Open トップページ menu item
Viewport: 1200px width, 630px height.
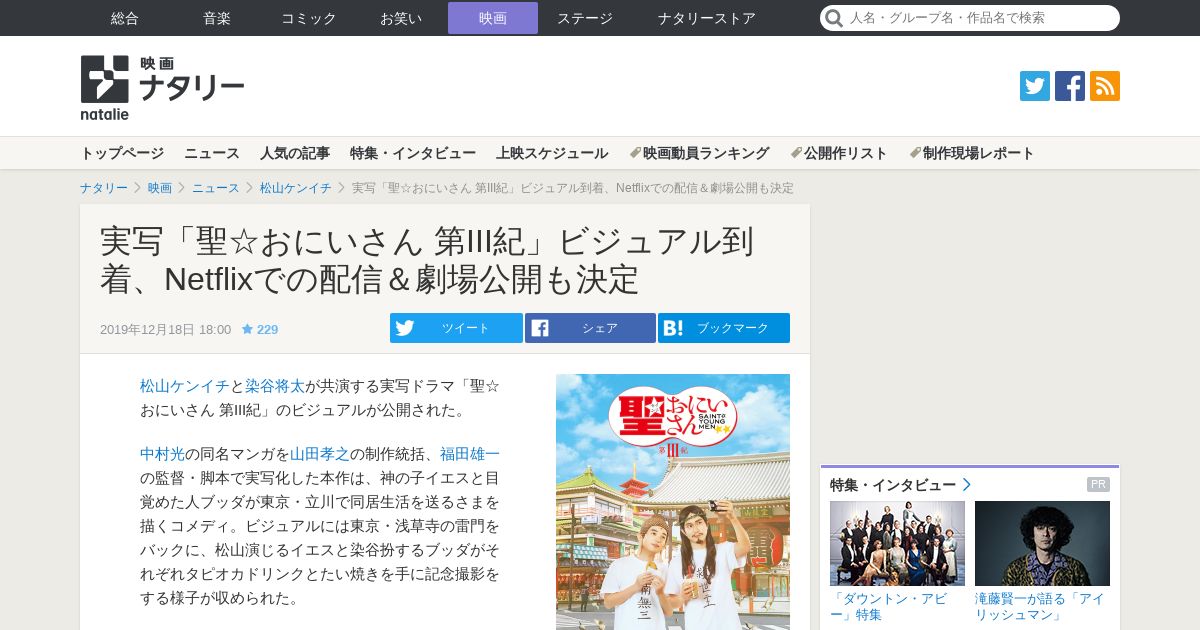pos(122,153)
